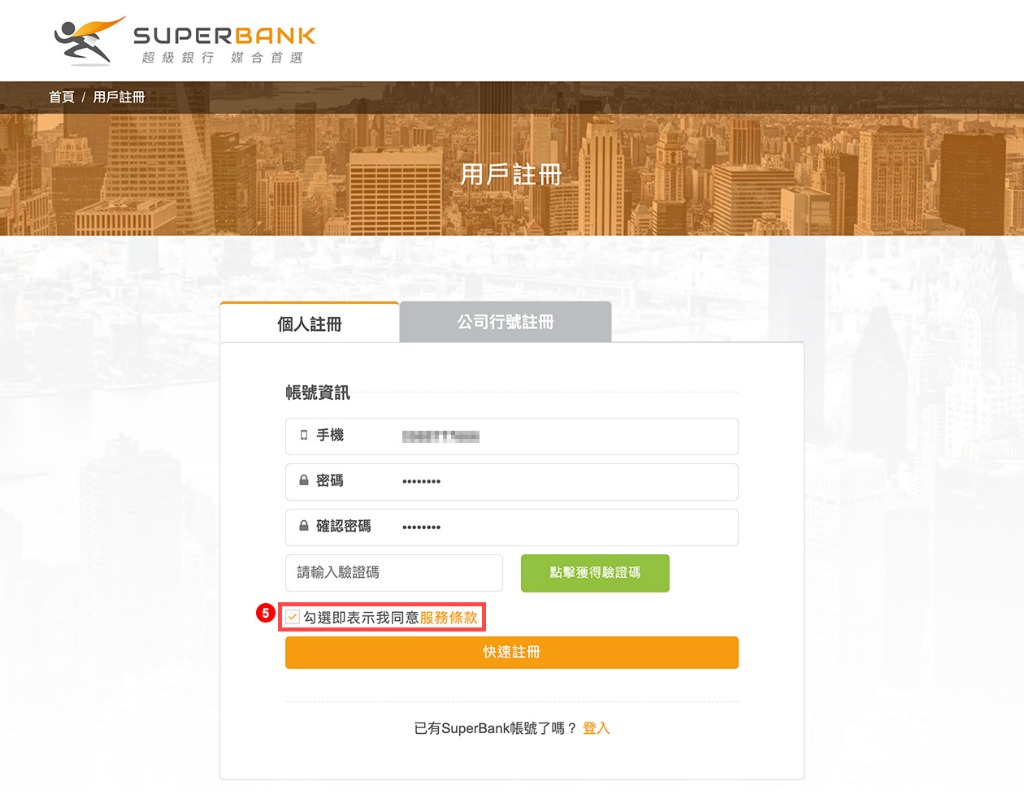Focus the 確認密碼 confirm password field
The width and height of the screenshot is (1024, 804).
tap(511, 527)
